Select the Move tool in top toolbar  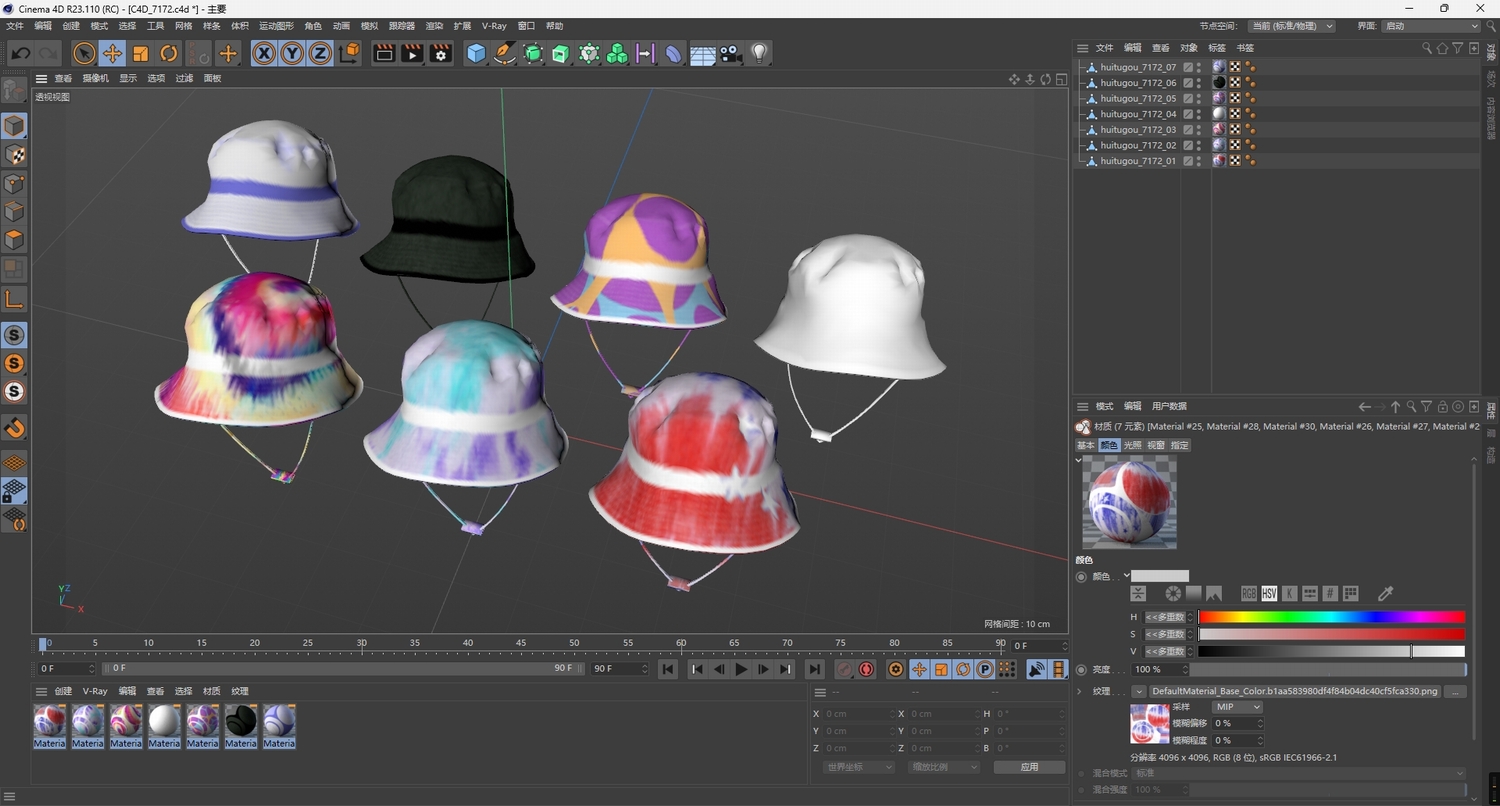tap(112, 54)
